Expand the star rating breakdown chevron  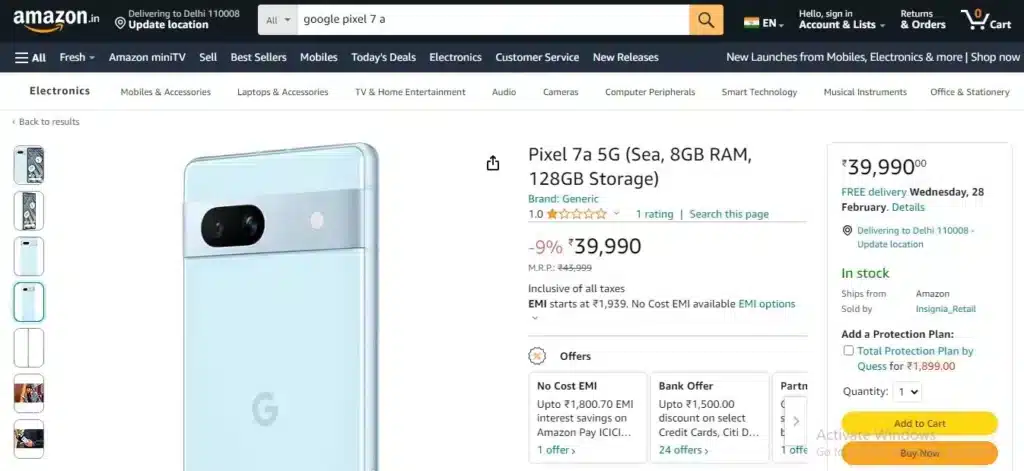tap(616, 214)
